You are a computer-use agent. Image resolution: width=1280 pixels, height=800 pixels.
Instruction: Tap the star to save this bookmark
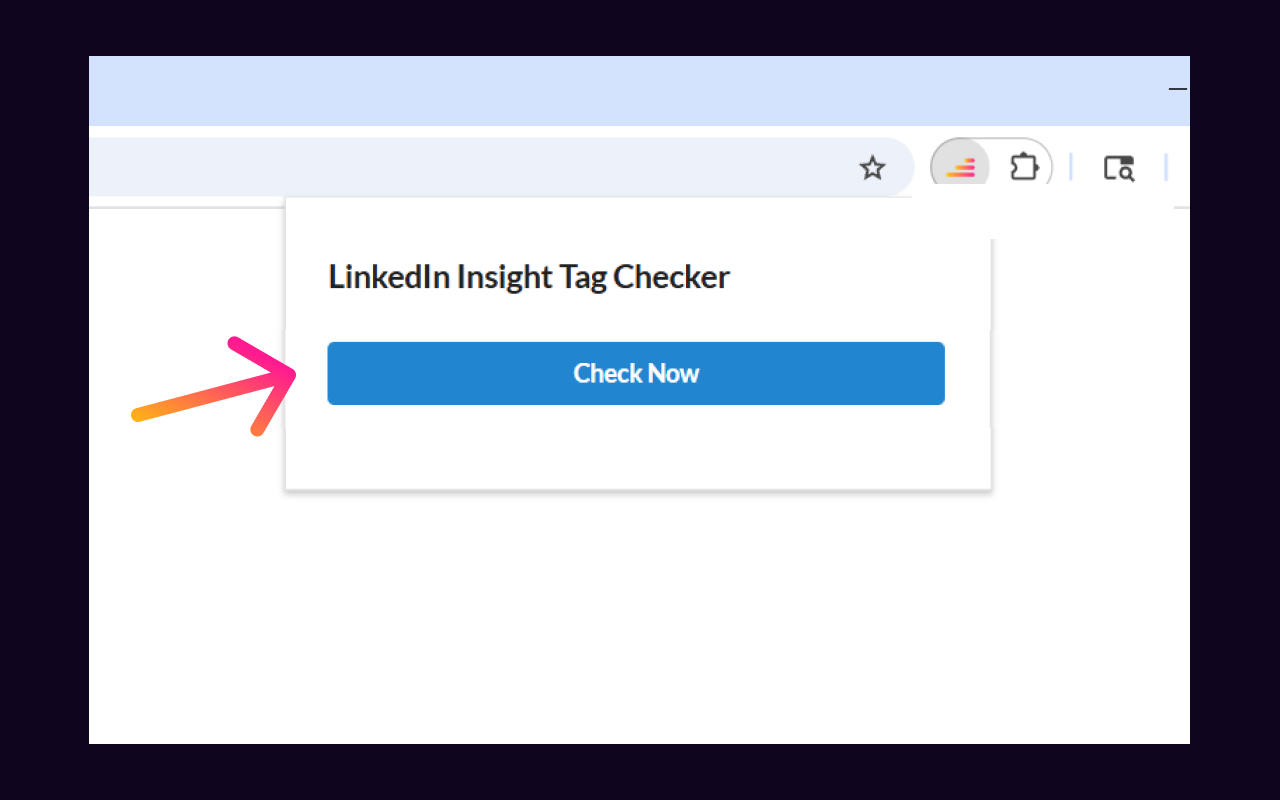tap(872, 168)
